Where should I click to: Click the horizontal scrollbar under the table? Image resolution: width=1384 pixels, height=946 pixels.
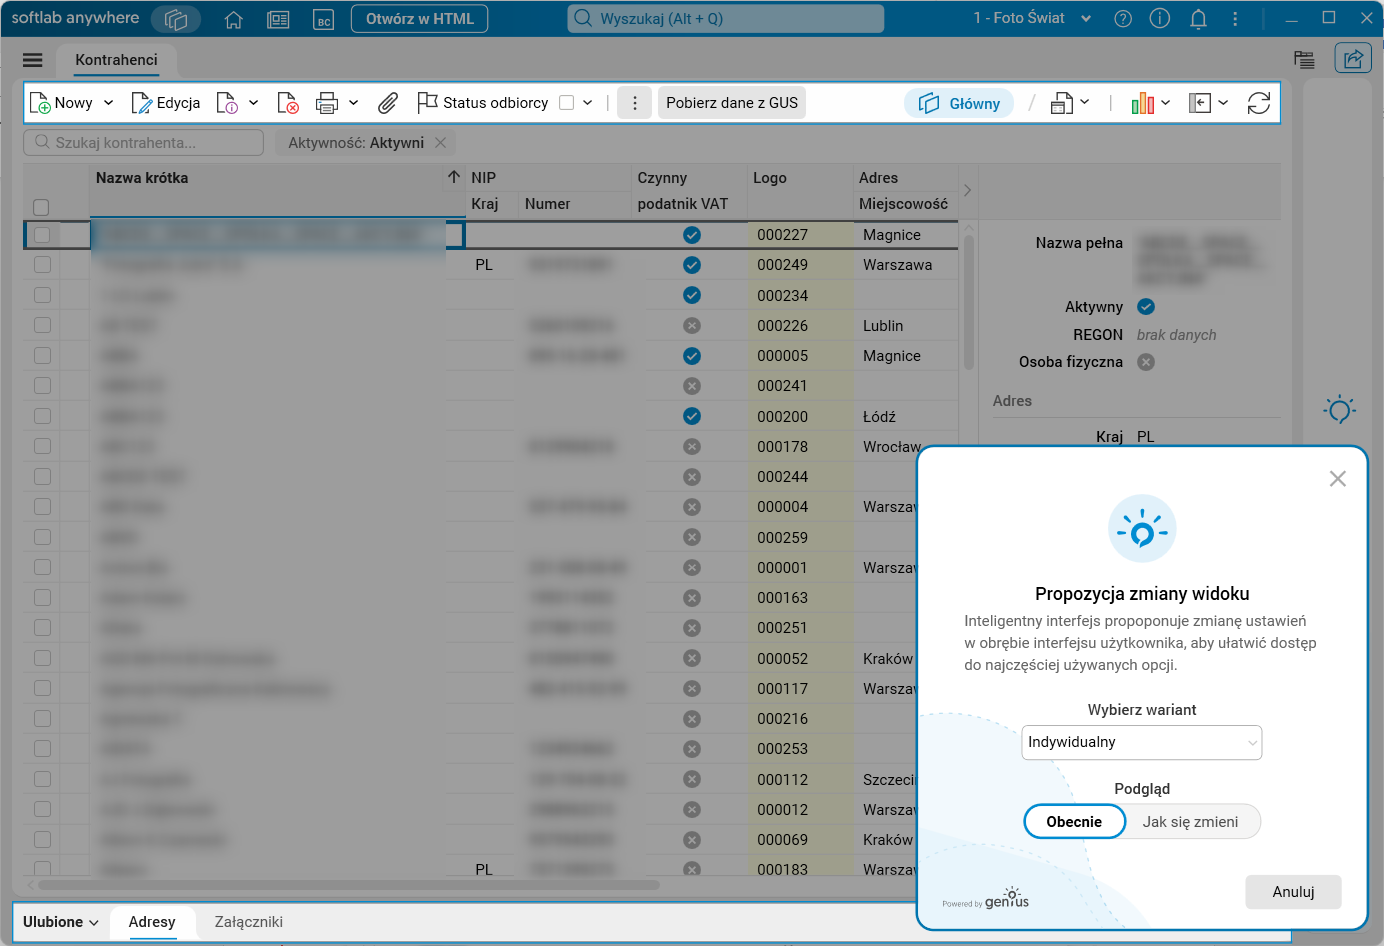coord(349,885)
